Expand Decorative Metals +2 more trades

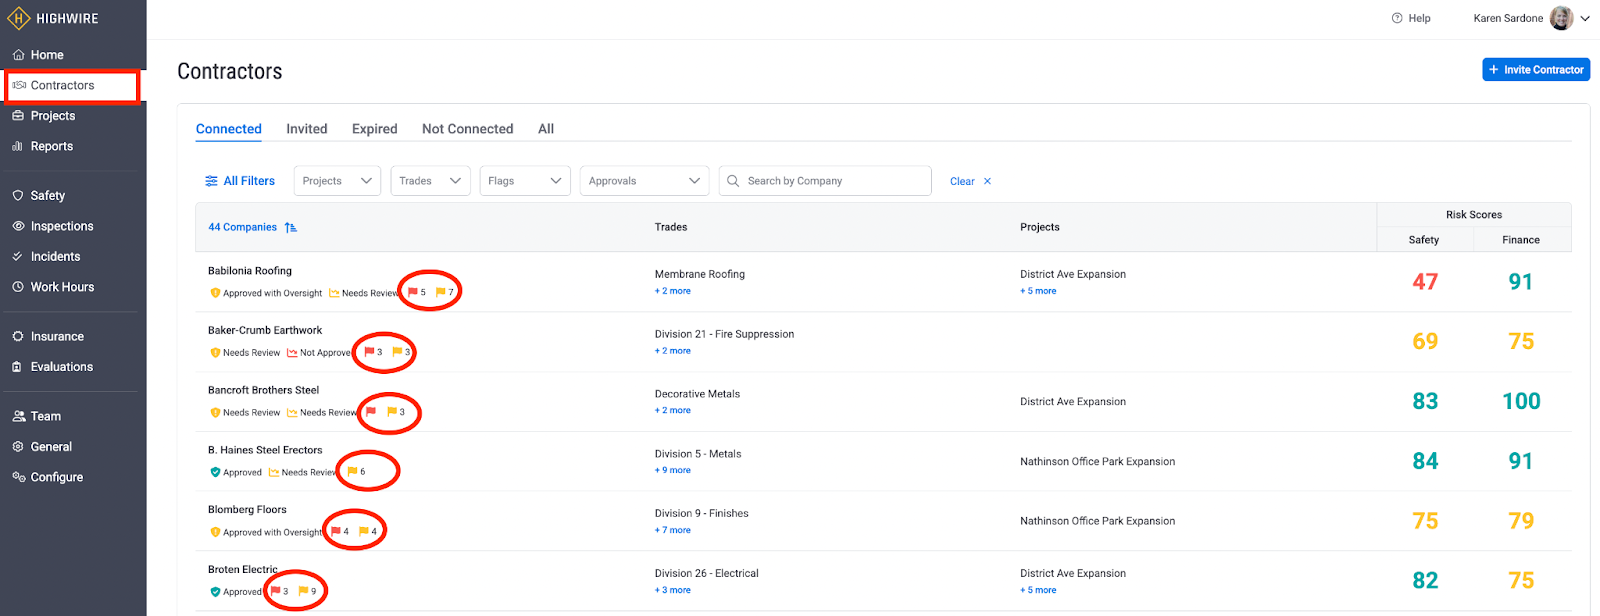point(673,411)
